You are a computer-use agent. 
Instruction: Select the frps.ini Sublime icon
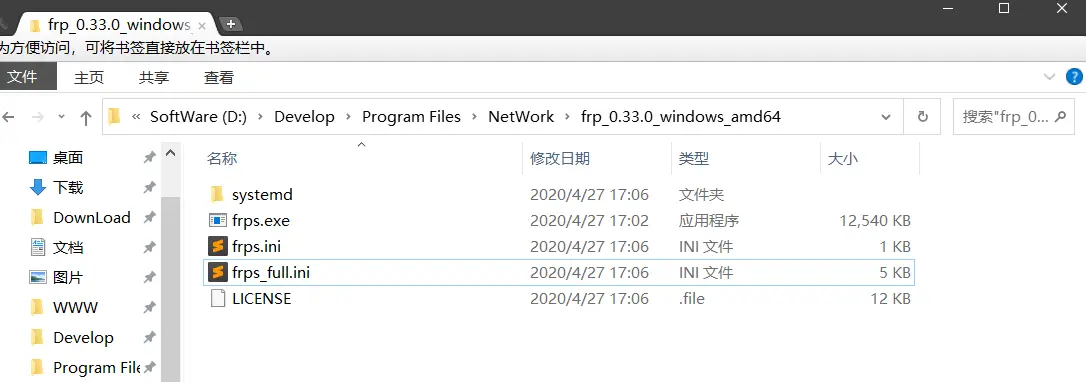217,246
